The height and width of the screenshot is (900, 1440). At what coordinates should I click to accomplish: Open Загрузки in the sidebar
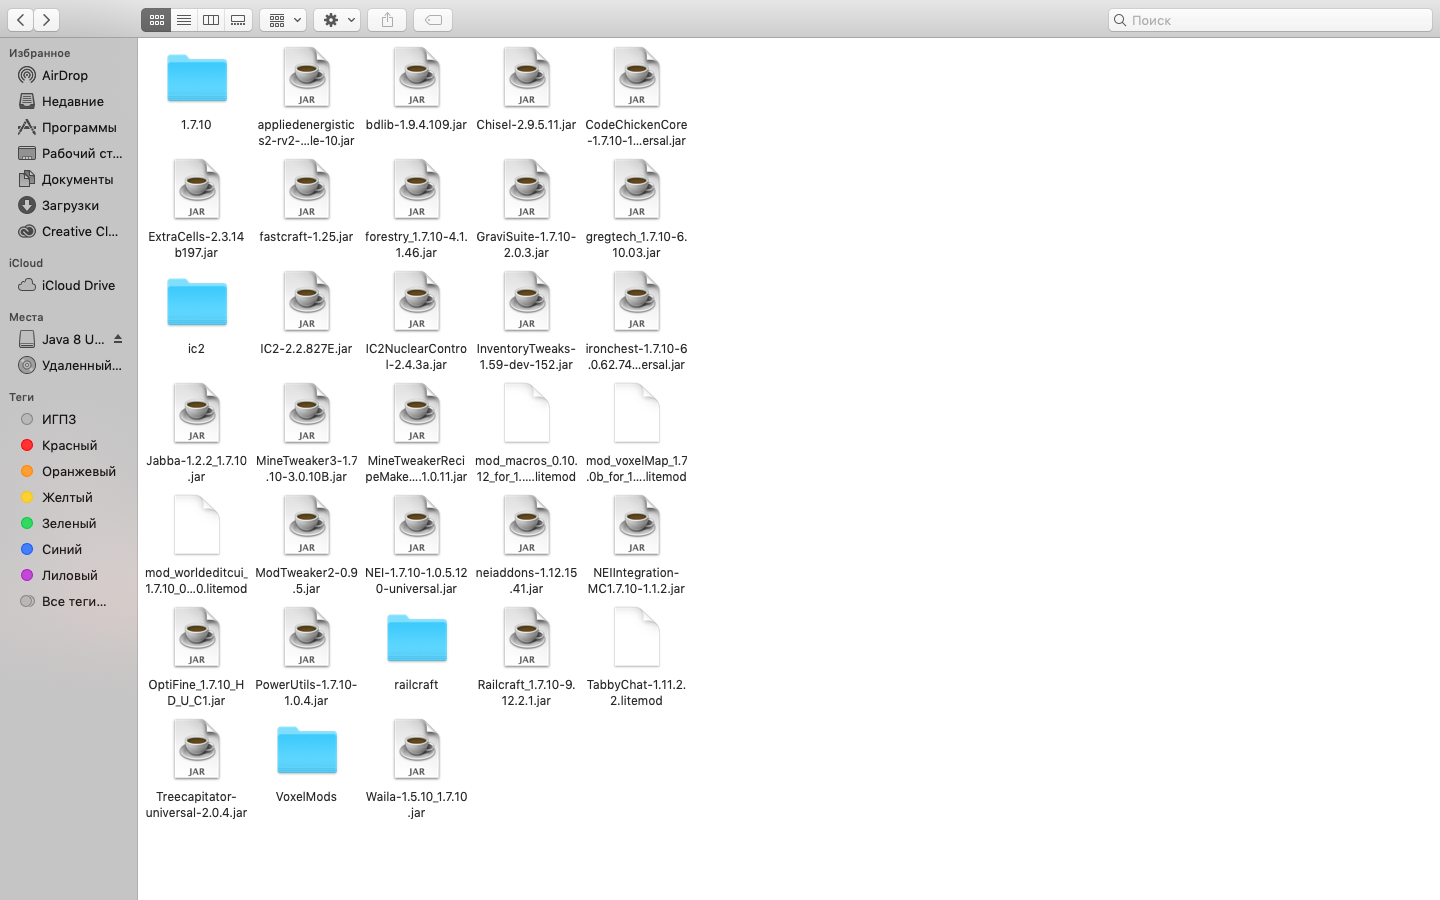(68, 205)
